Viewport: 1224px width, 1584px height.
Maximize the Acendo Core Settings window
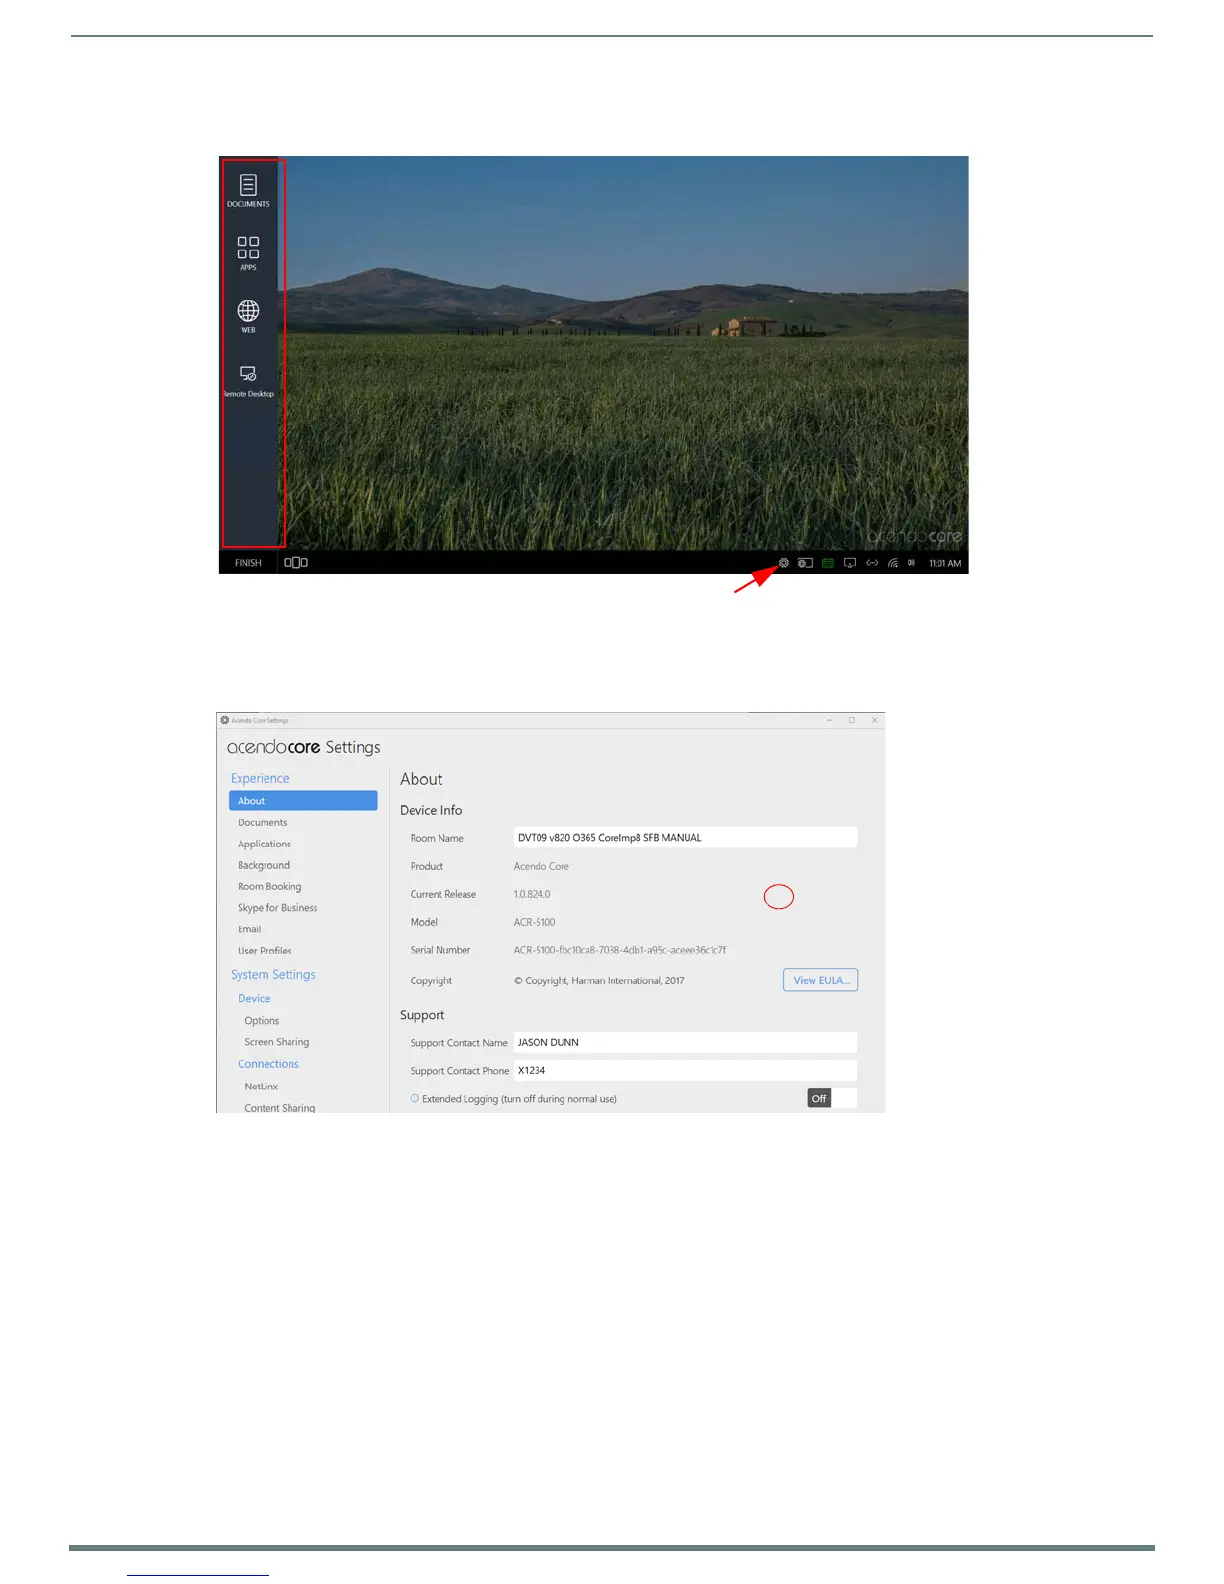852,720
